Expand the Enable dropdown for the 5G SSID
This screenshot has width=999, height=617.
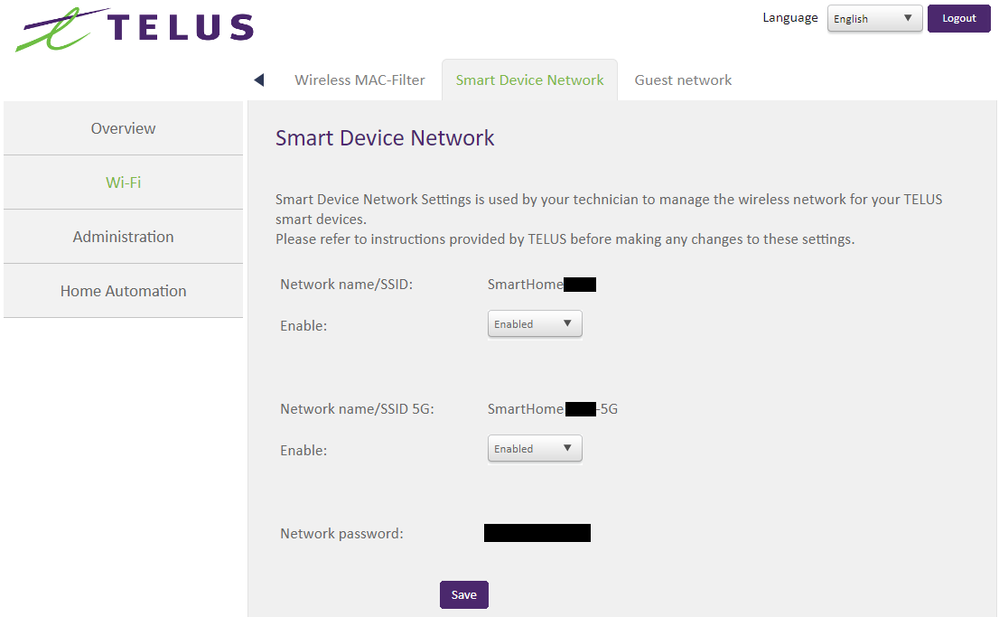pos(534,449)
